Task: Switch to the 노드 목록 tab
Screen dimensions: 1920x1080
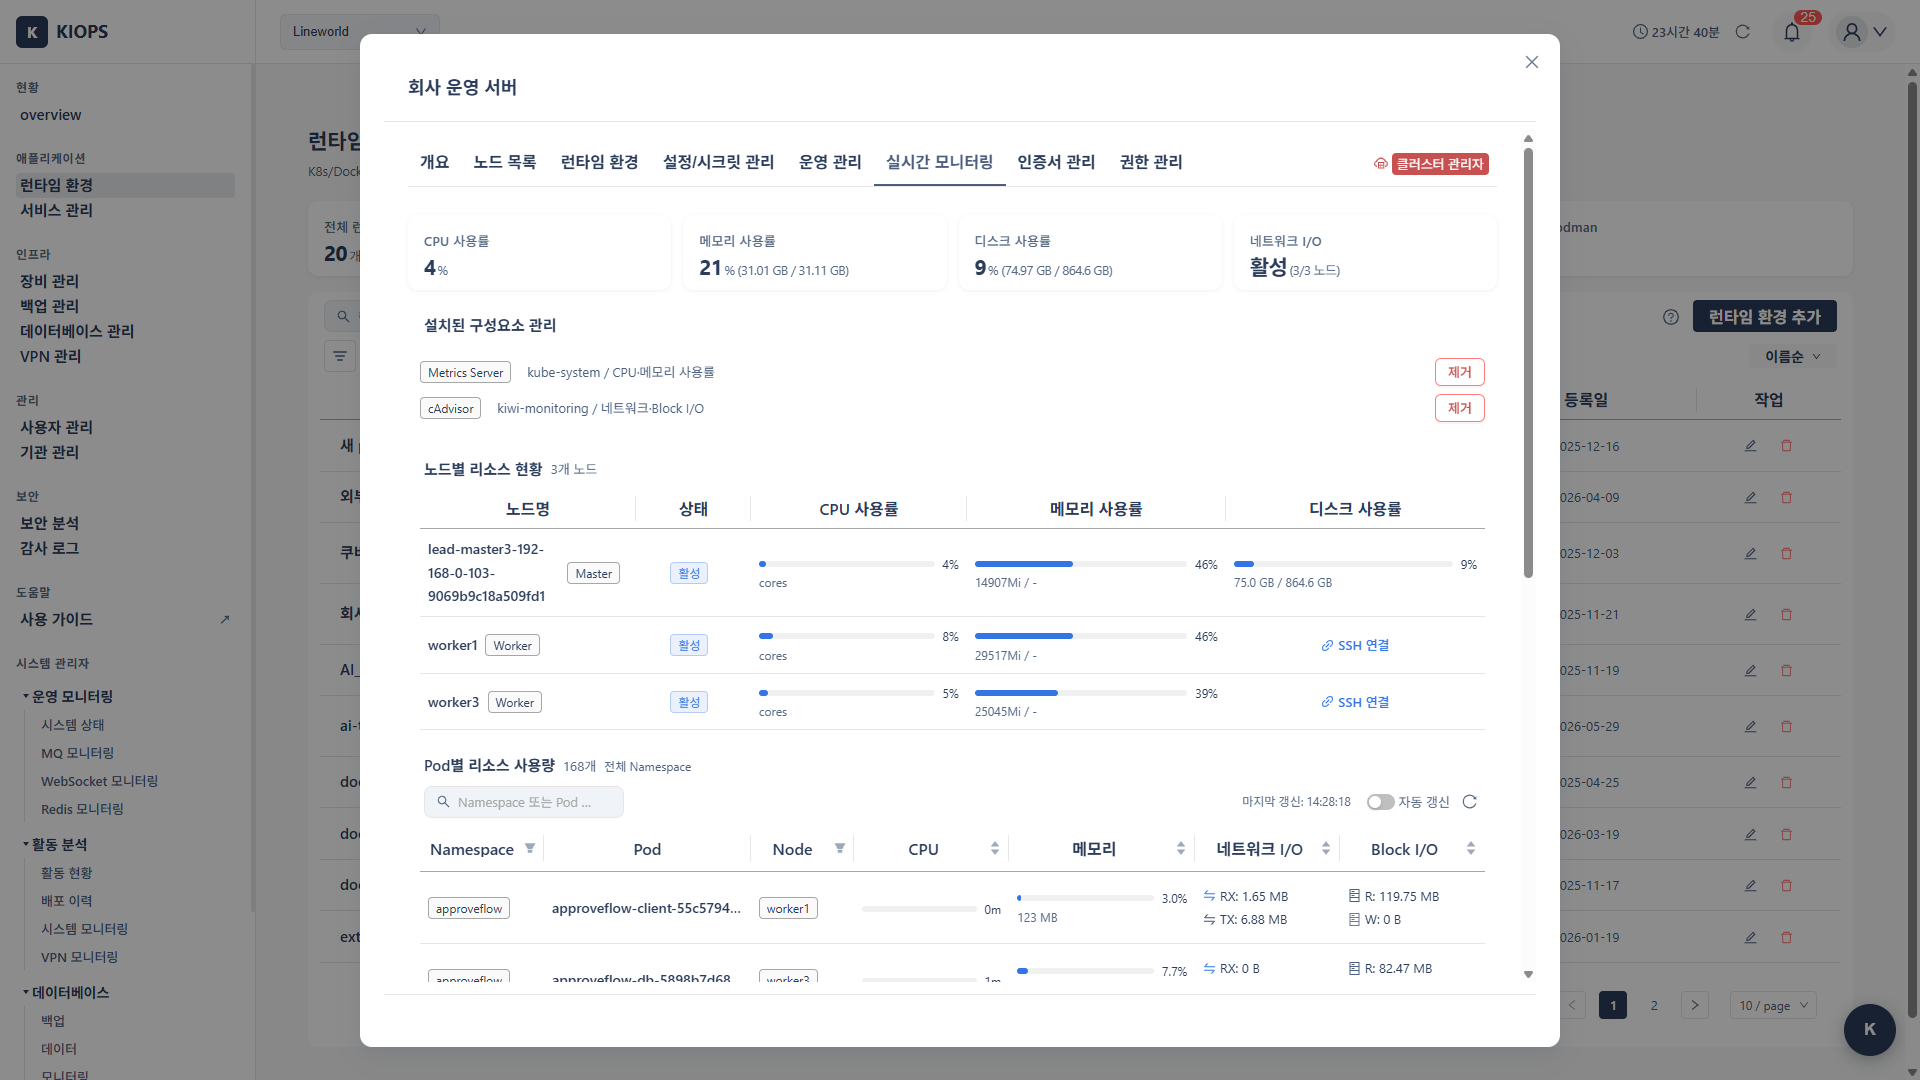Action: point(504,162)
